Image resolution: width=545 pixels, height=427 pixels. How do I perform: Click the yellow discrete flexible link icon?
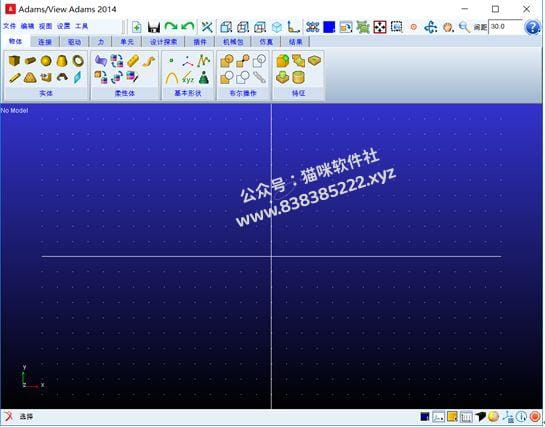pyautogui.click(x=133, y=61)
